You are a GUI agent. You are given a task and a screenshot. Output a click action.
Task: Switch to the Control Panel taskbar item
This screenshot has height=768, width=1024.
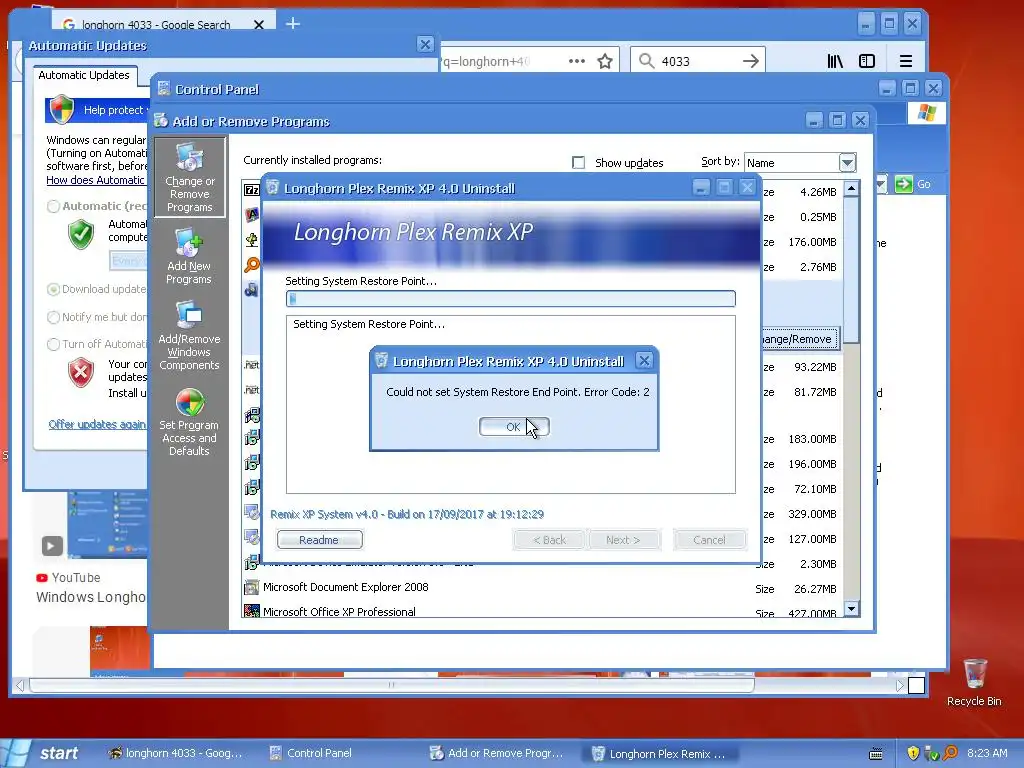[312, 753]
